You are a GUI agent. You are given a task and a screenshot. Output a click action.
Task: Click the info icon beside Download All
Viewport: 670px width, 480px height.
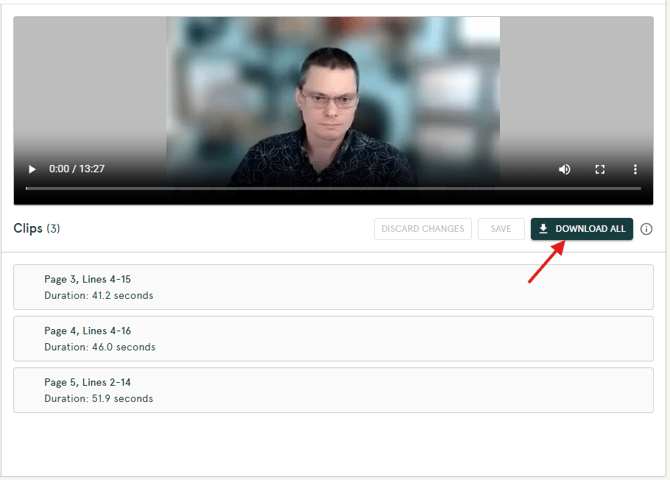click(646, 229)
